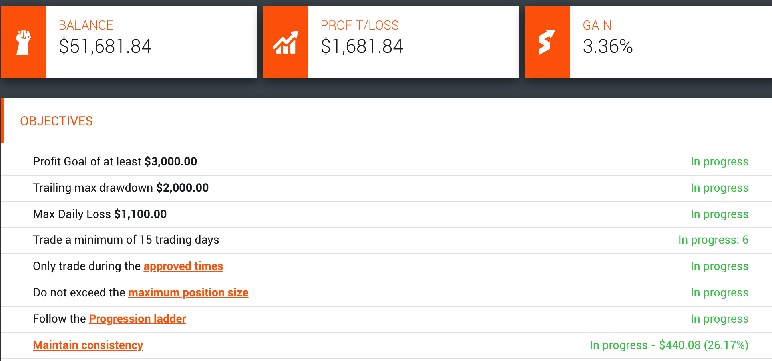
Task: Click the Profit/Loss card title
Action: click(359, 25)
